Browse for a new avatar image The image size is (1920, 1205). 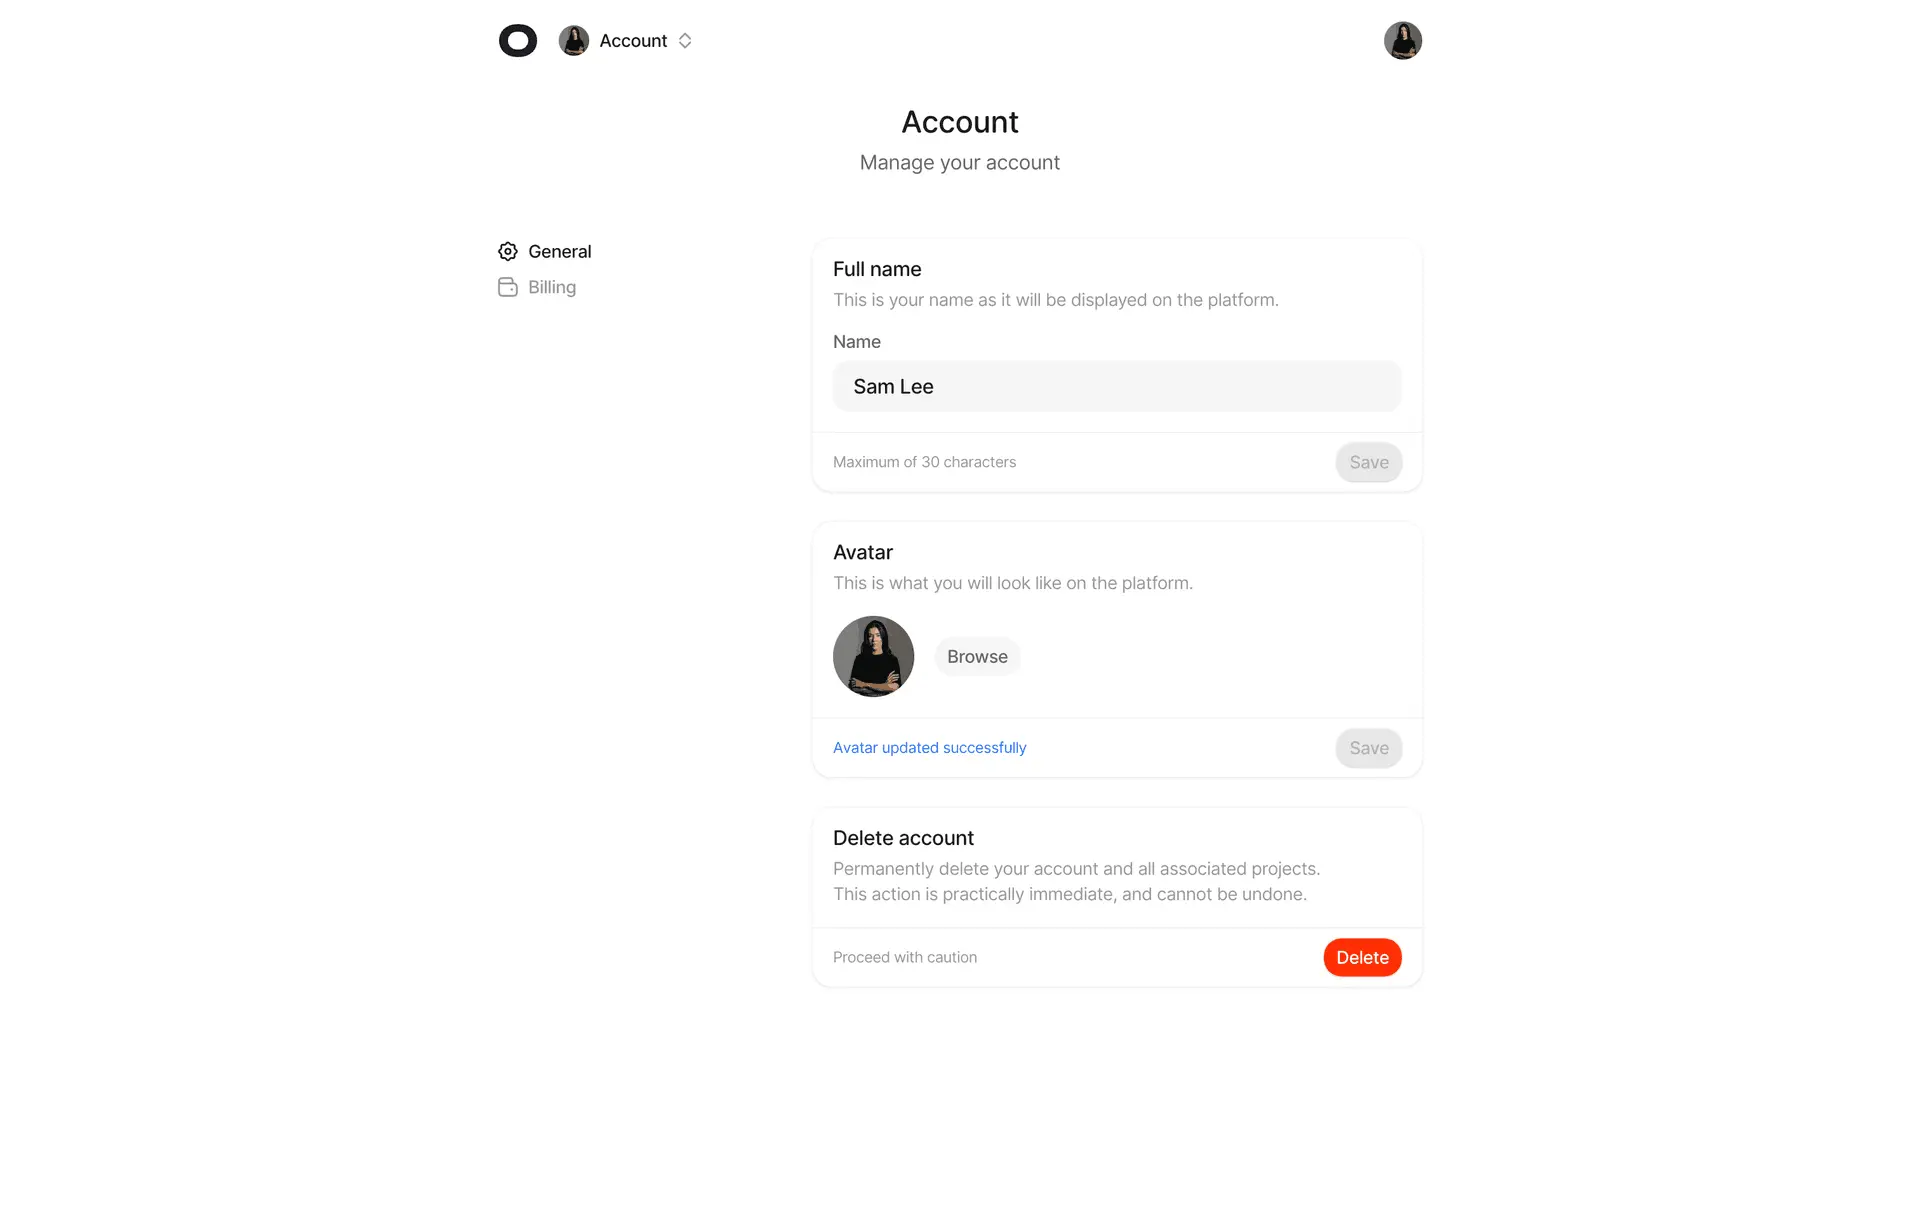point(977,657)
